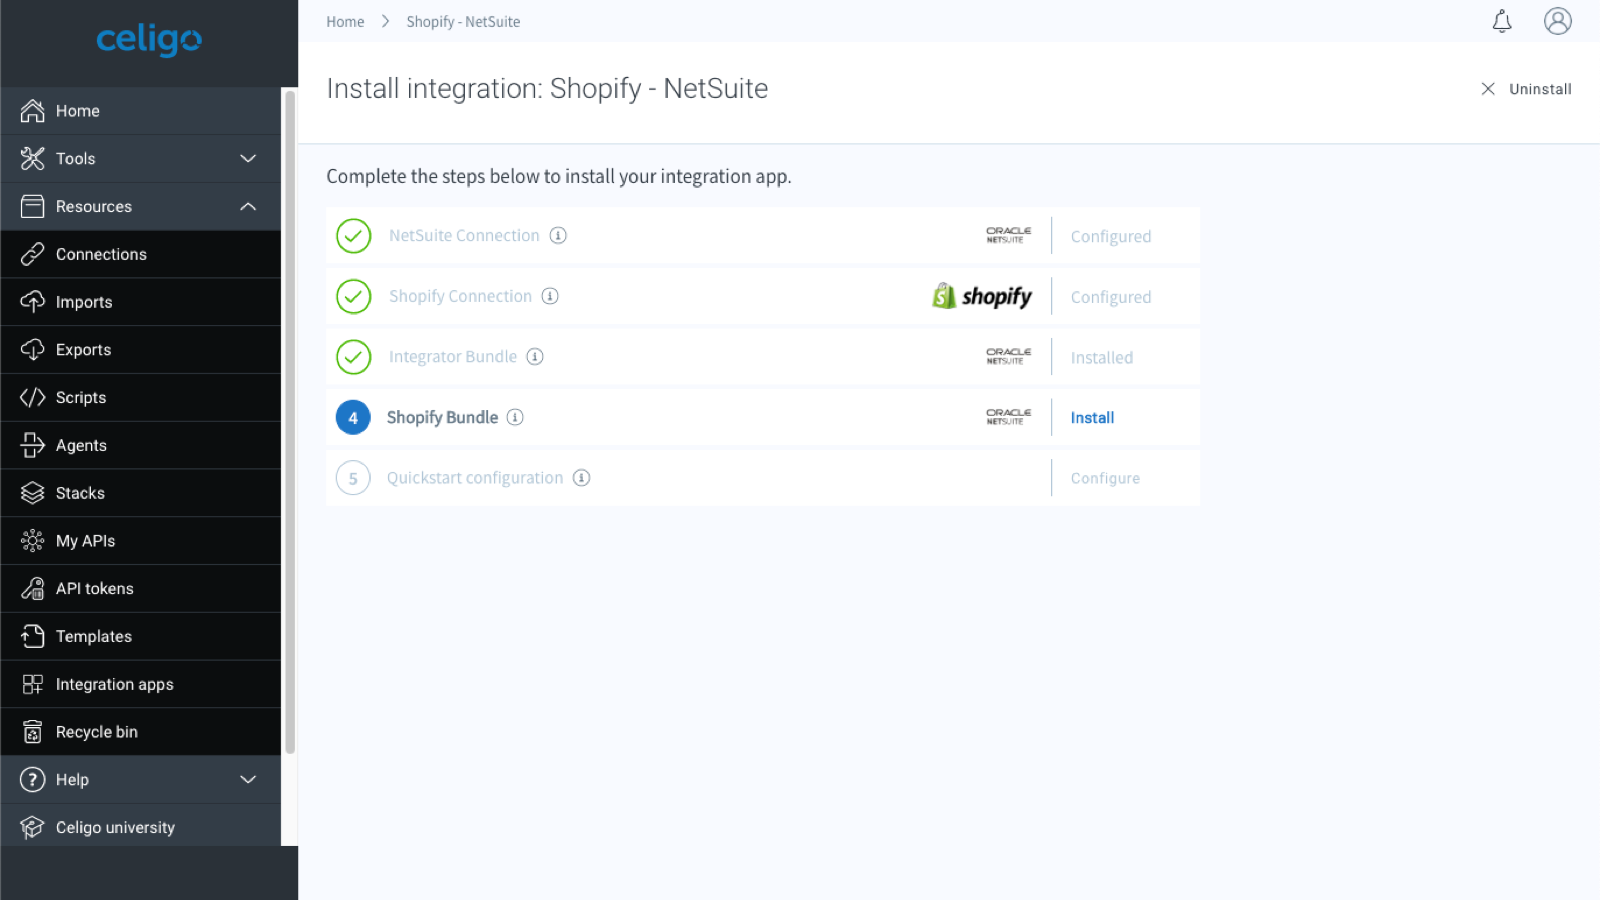Viewport: 1600px width, 900px height.
Task: Expand the Tools menu chevron
Action: coord(248,159)
